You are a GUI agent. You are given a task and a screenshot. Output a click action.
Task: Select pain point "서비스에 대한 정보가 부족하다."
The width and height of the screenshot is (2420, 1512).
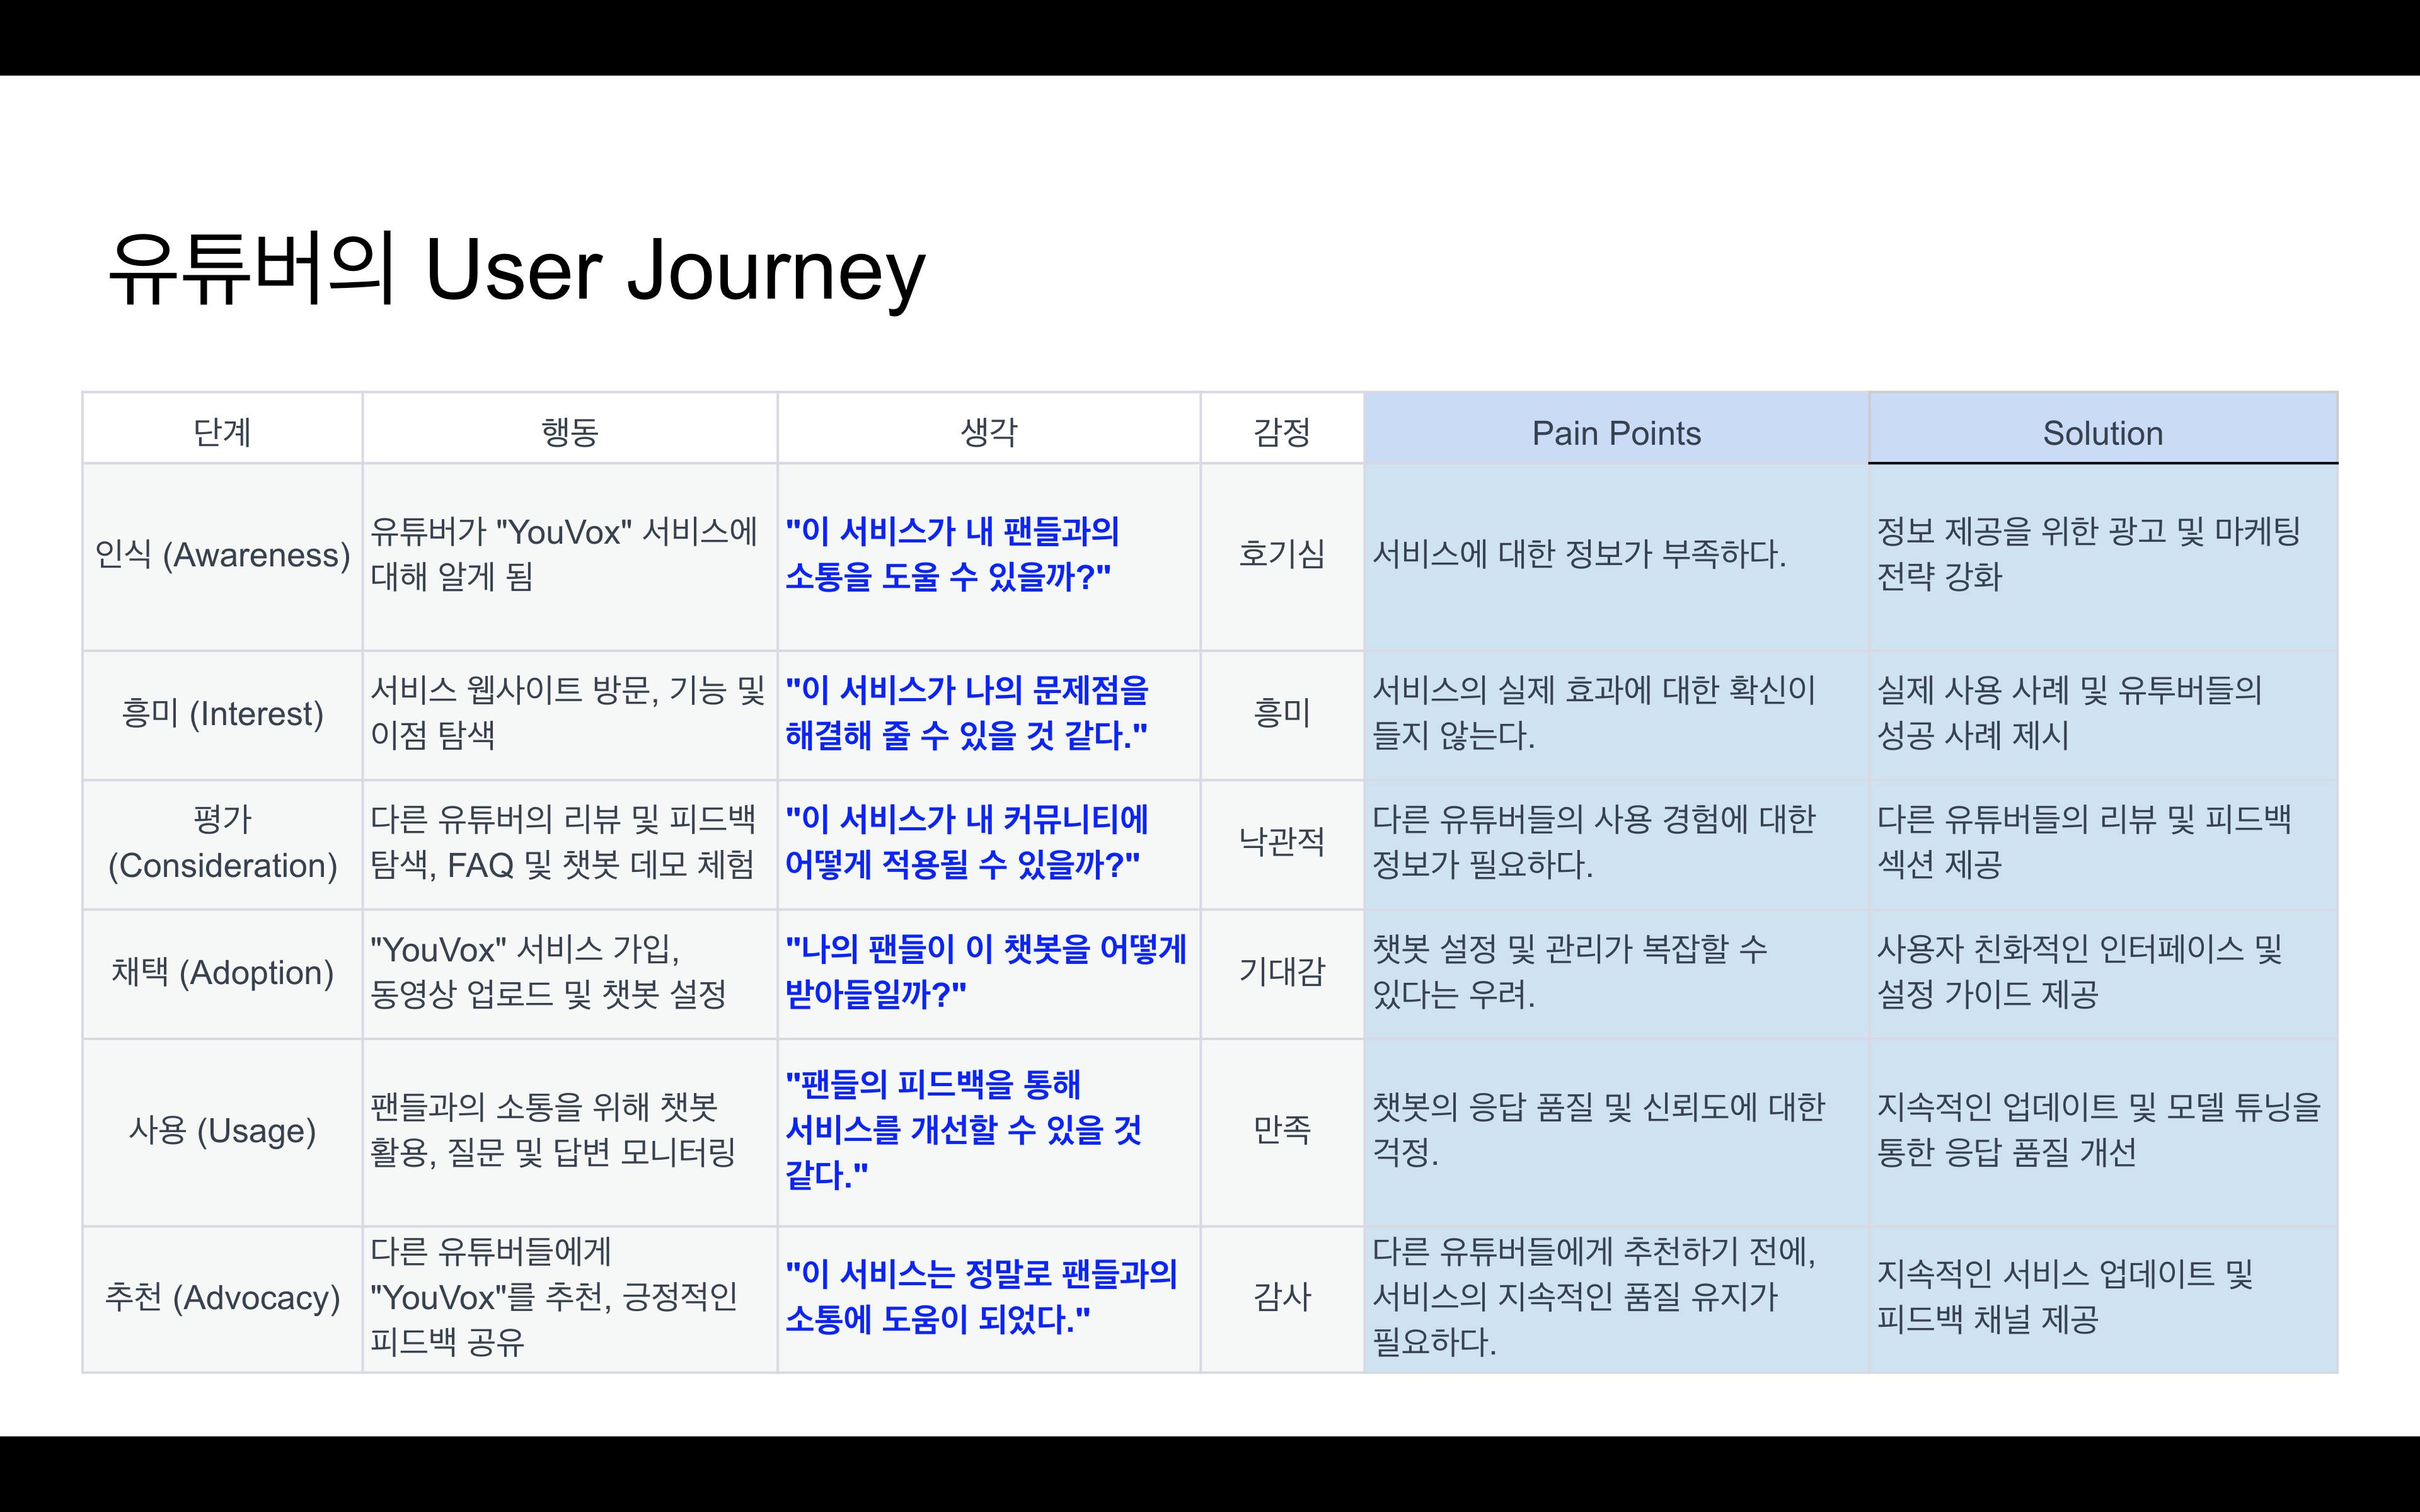(1579, 554)
